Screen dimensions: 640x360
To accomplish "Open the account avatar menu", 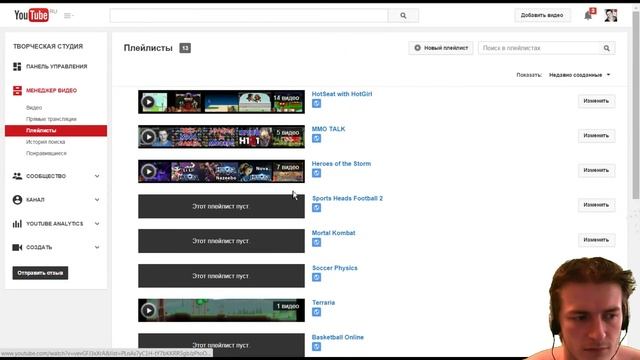I will [611, 16].
